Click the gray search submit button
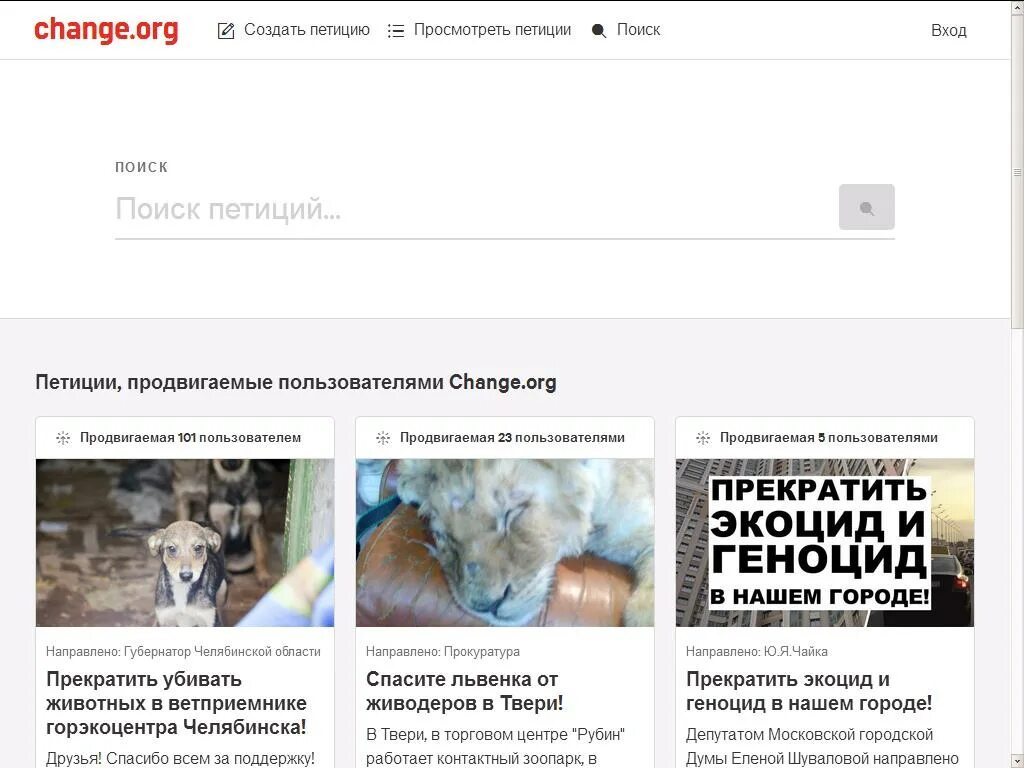 867,208
